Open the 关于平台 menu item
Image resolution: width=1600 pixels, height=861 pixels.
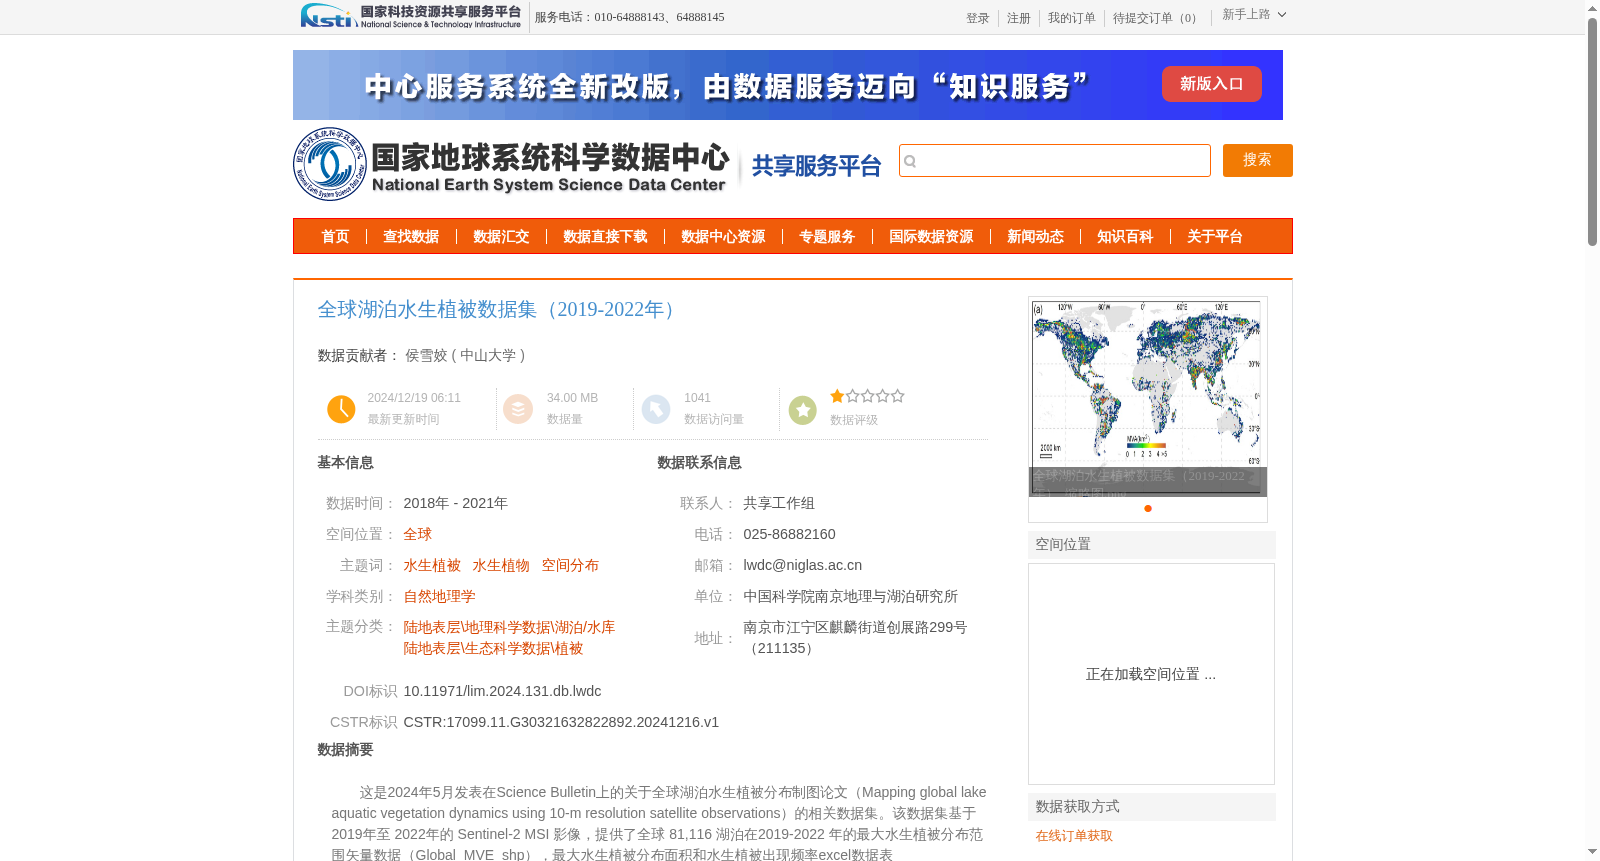(1215, 237)
